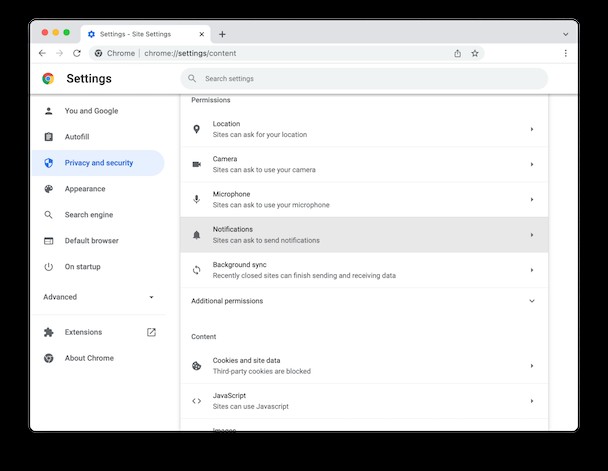Click the reload page icon
Viewport: 608px width, 471px height.
tap(77, 53)
